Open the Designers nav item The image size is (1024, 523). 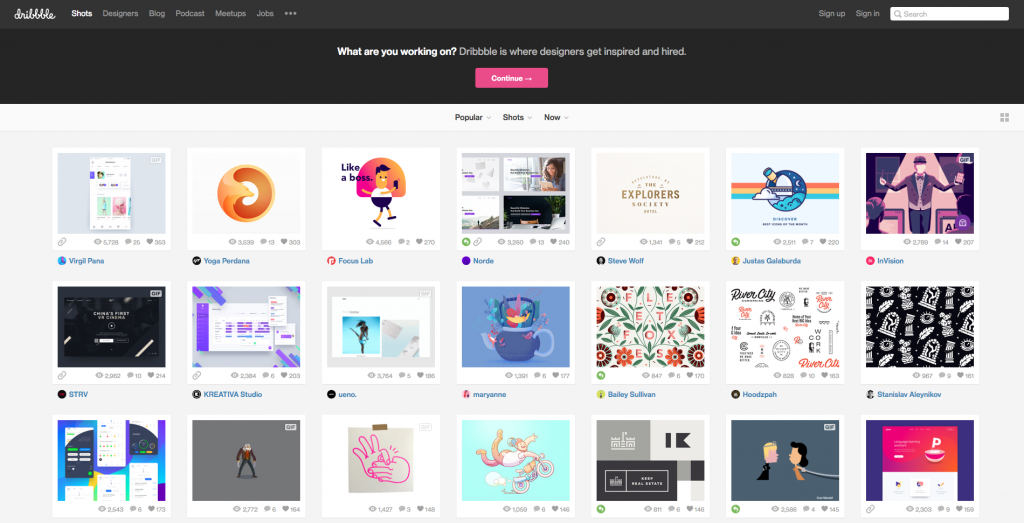tap(120, 13)
